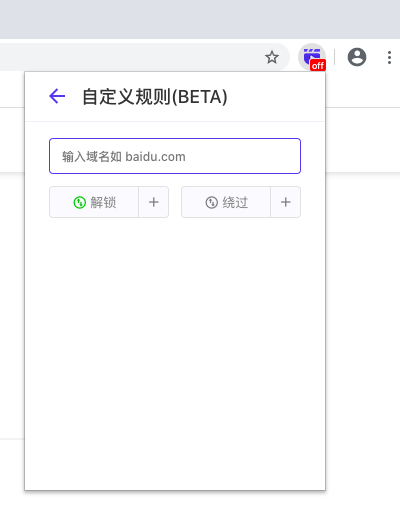Focus the domain input field (baidu.com placeholder)
The width and height of the screenshot is (400, 518).
(x=175, y=156)
